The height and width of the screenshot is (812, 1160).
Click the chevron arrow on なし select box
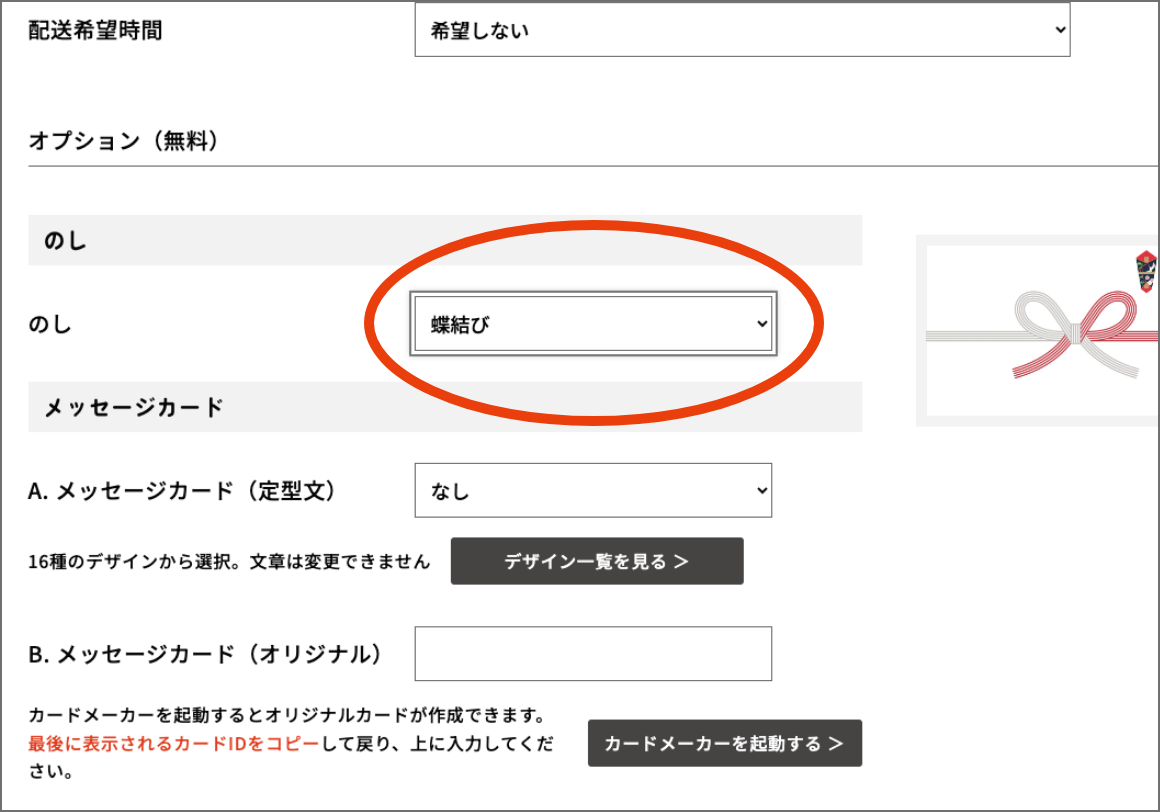[x=761, y=491]
